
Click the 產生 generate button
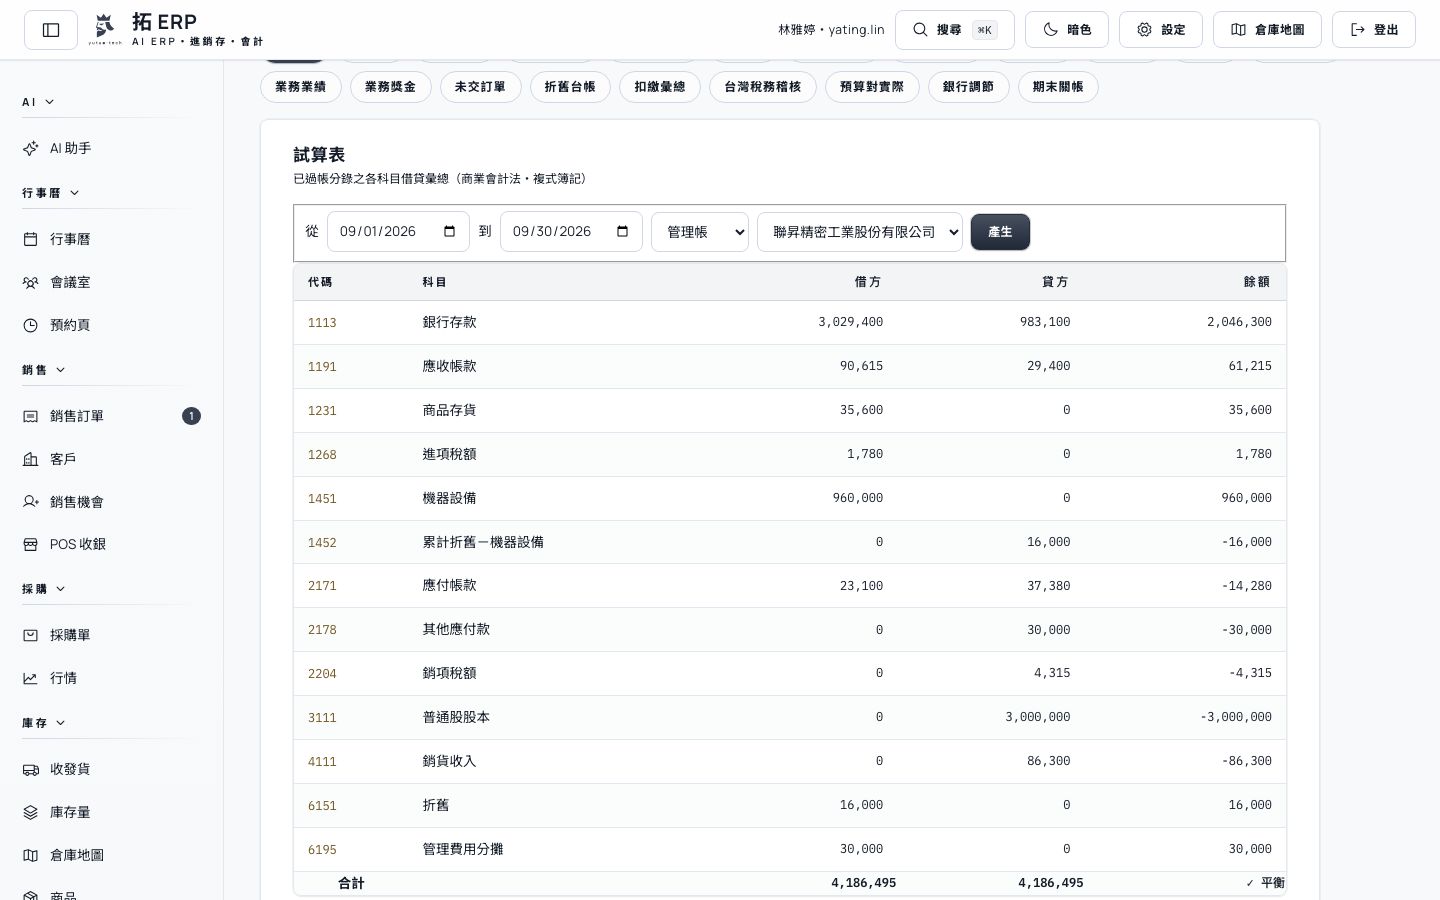[1000, 232]
